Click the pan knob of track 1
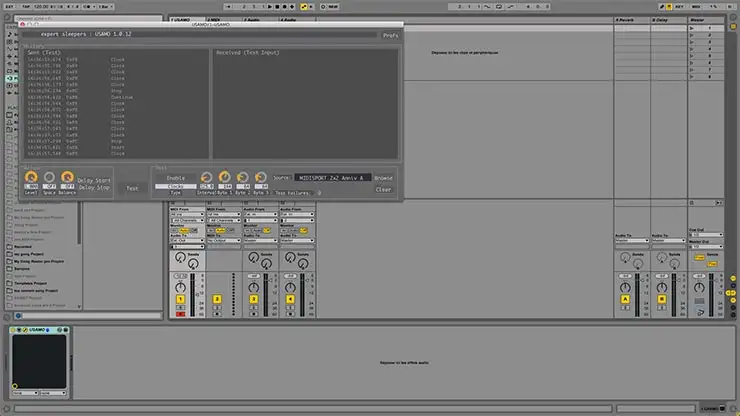 pyautogui.click(x=180, y=287)
